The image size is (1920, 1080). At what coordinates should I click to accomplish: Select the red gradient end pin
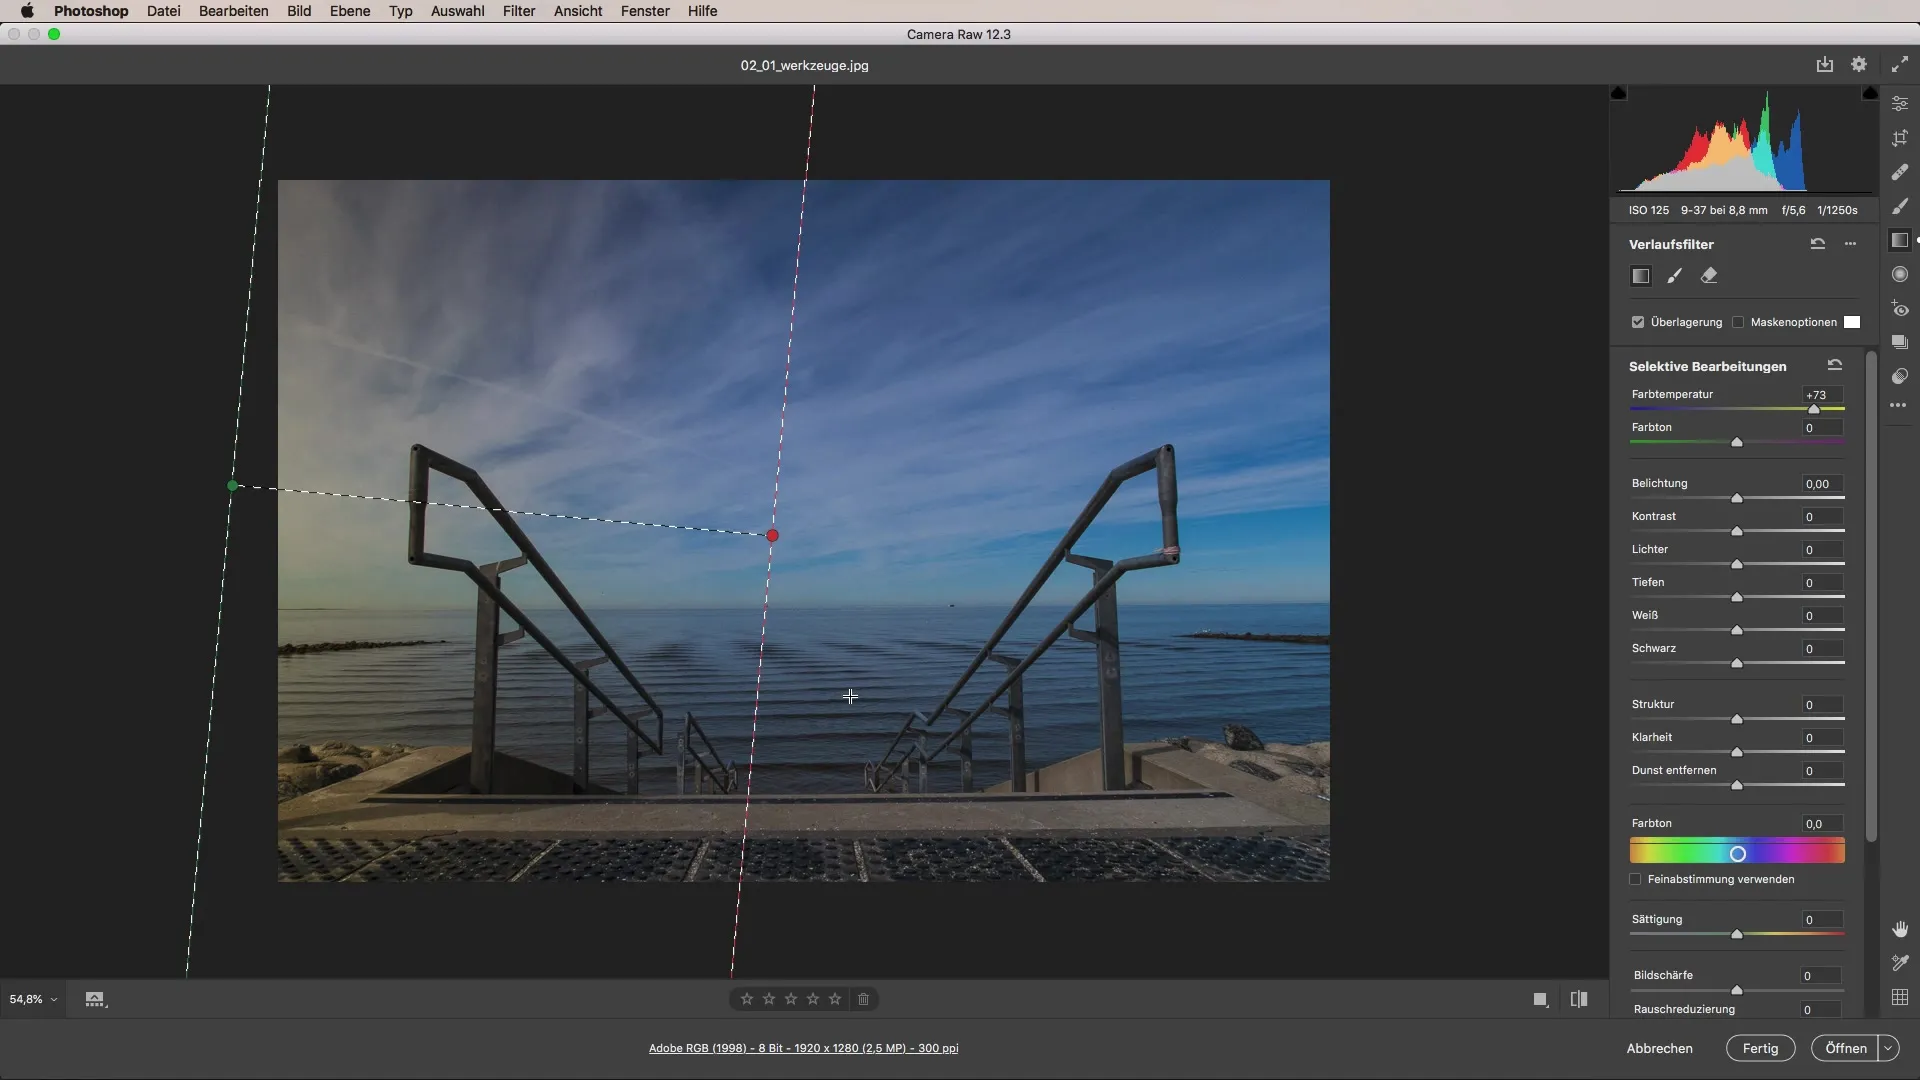click(772, 536)
